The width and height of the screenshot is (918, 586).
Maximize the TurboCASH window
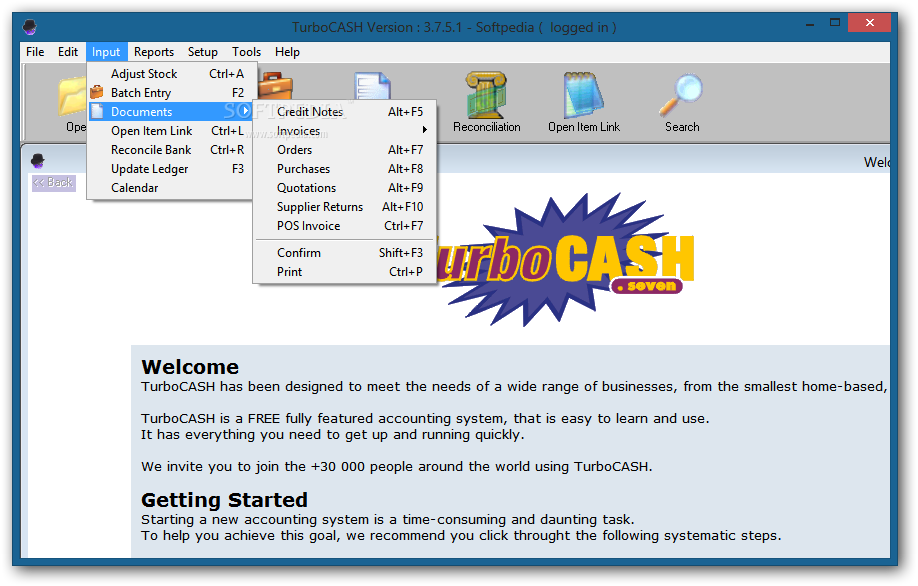click(x=835, y=23)
